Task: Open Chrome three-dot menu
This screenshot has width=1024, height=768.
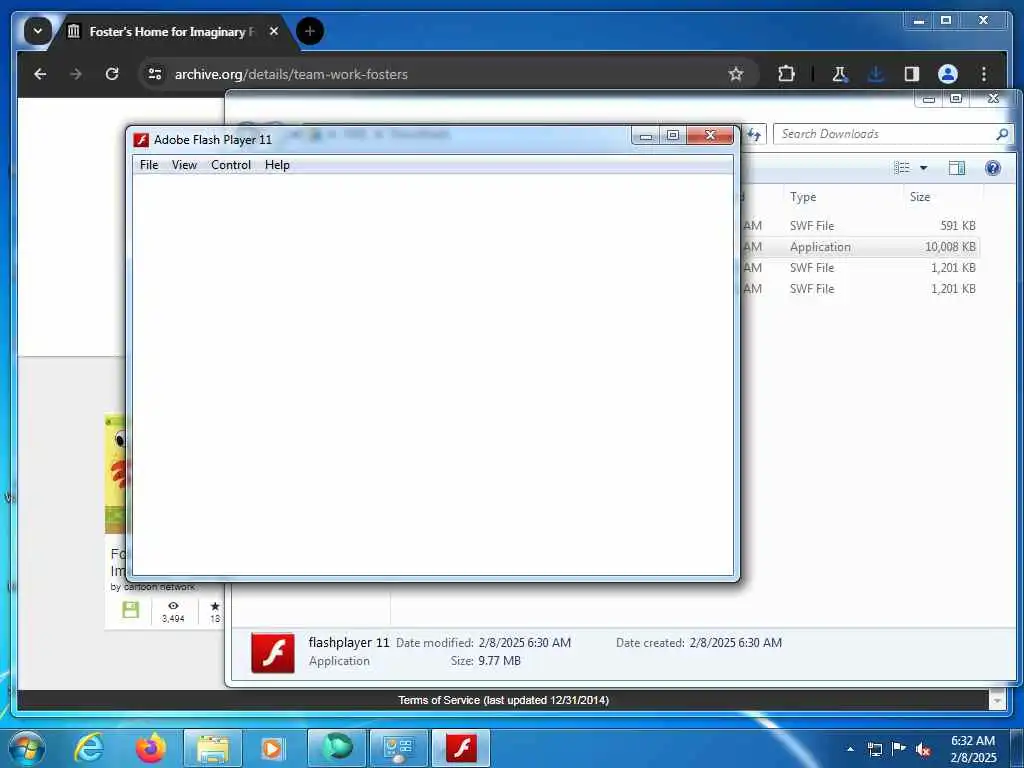Action: coord(984,74)
